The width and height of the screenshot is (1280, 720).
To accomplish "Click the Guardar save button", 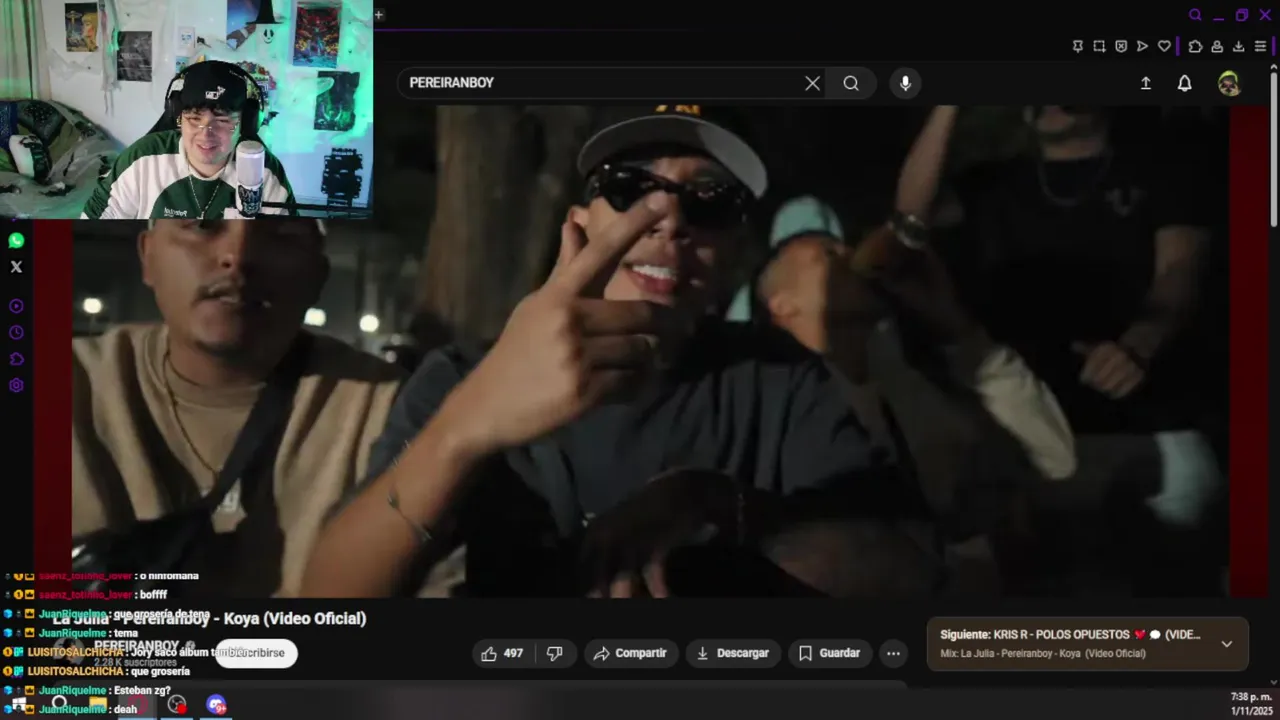I will 830,653.
